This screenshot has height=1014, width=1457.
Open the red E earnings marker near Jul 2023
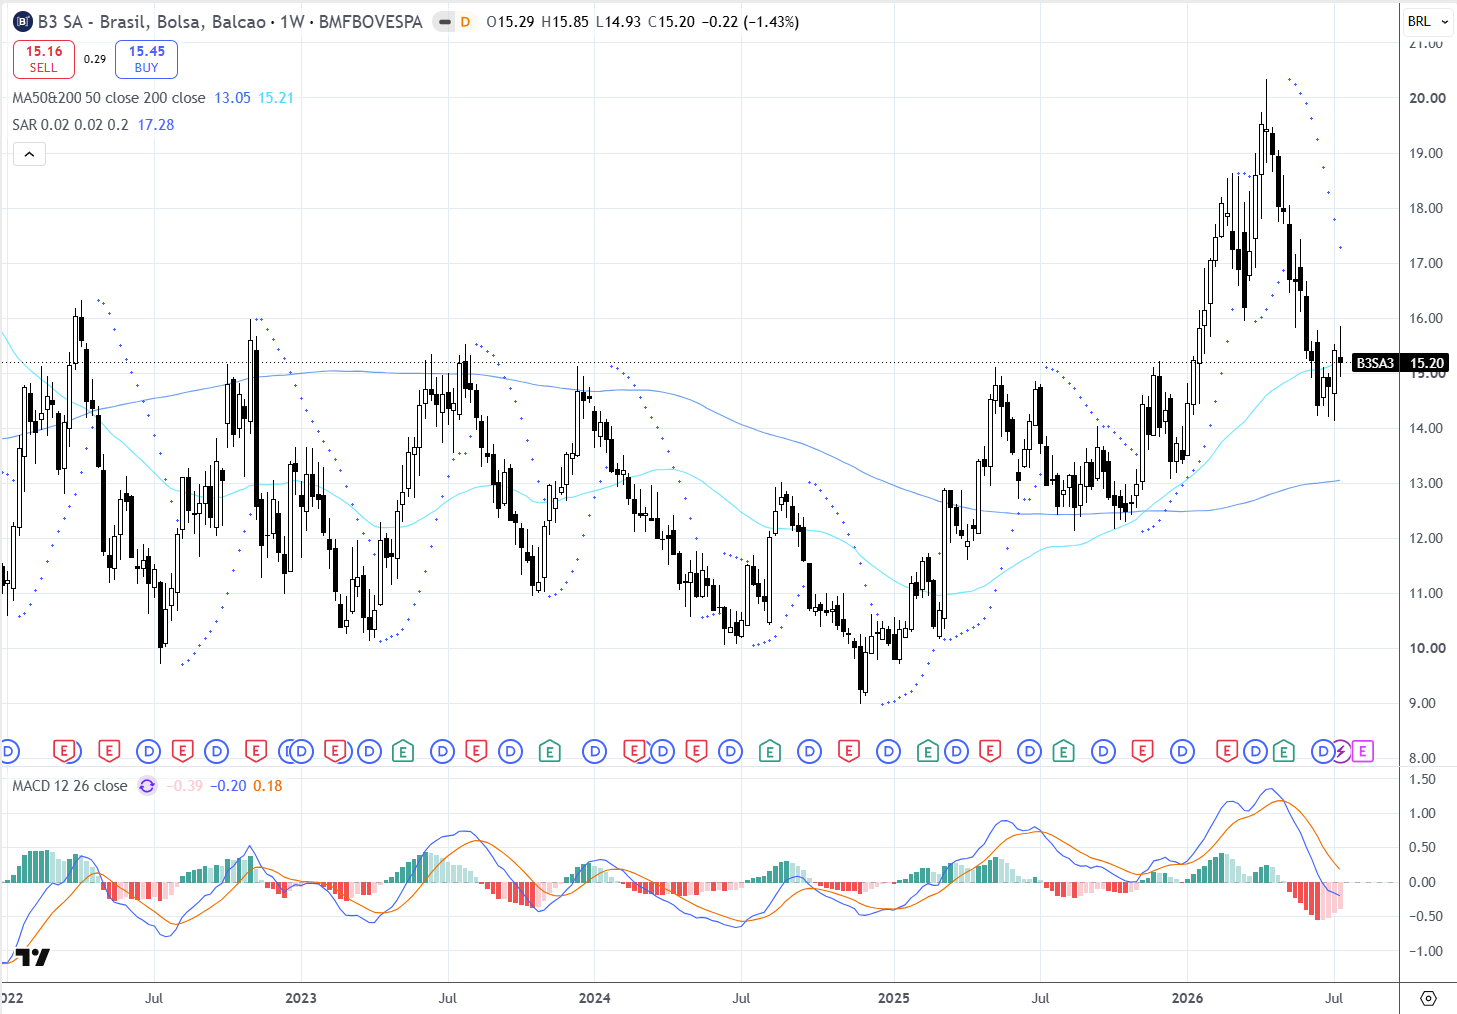pos(476,751)
